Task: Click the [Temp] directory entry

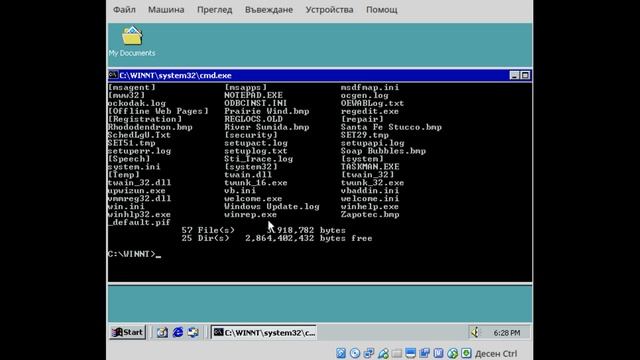Action: [123, 175]
